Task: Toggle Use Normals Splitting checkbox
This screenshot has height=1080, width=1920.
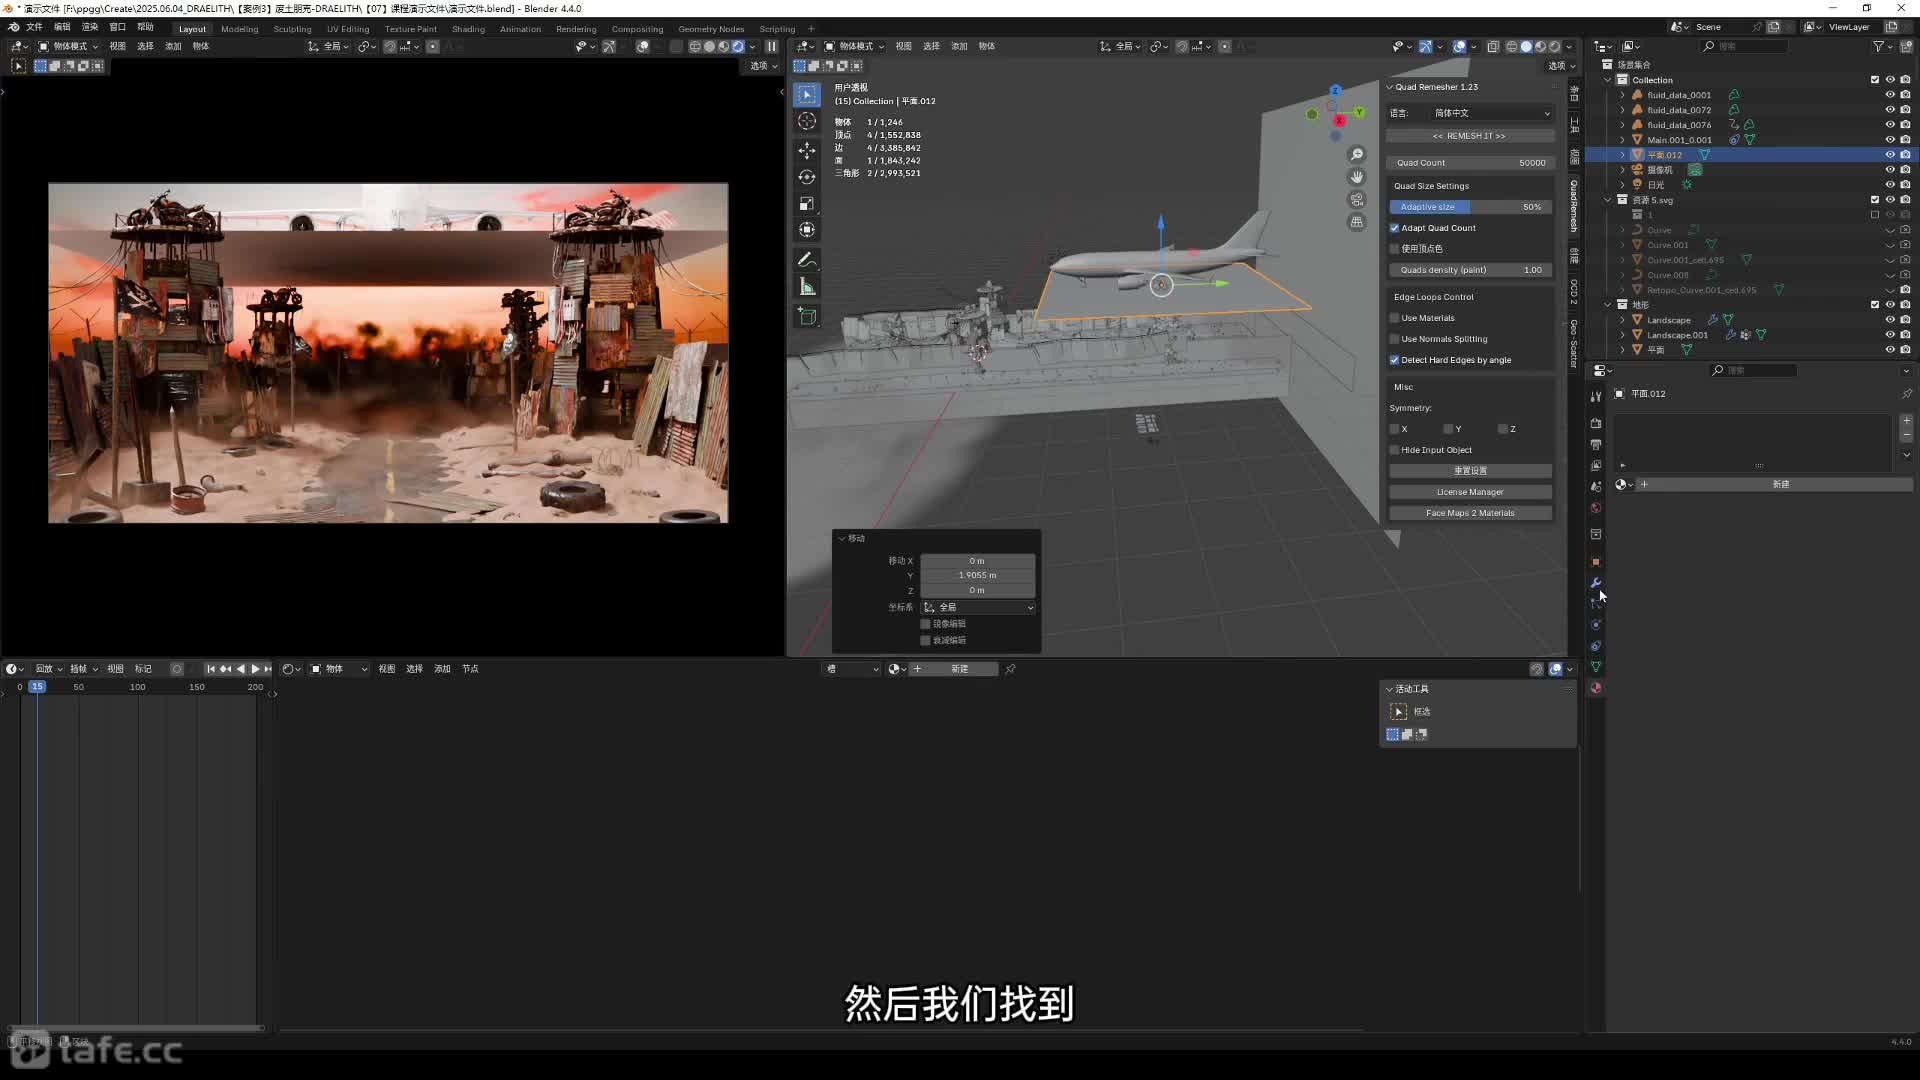Action: [1394, 339]
